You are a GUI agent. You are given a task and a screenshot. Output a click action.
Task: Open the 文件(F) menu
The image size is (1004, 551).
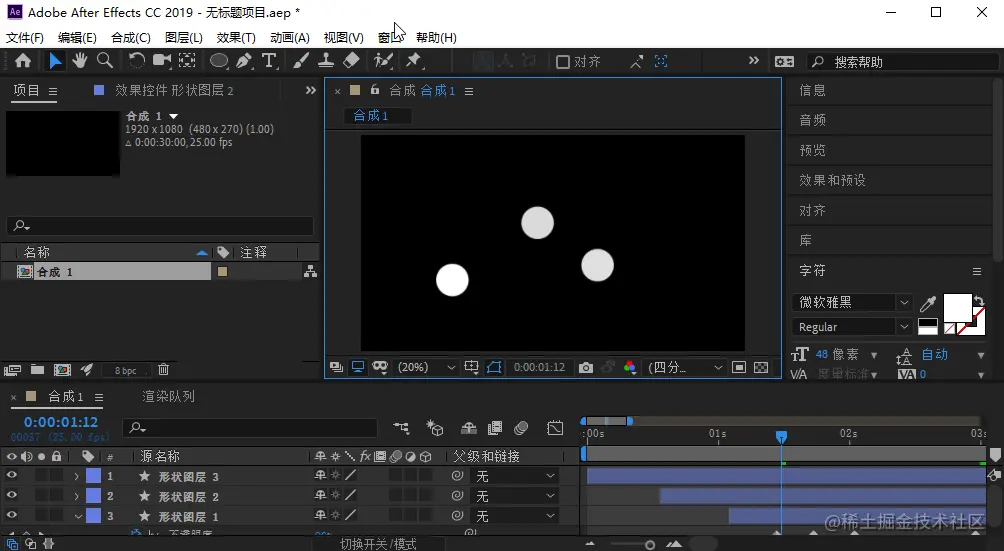coord(25,38)
